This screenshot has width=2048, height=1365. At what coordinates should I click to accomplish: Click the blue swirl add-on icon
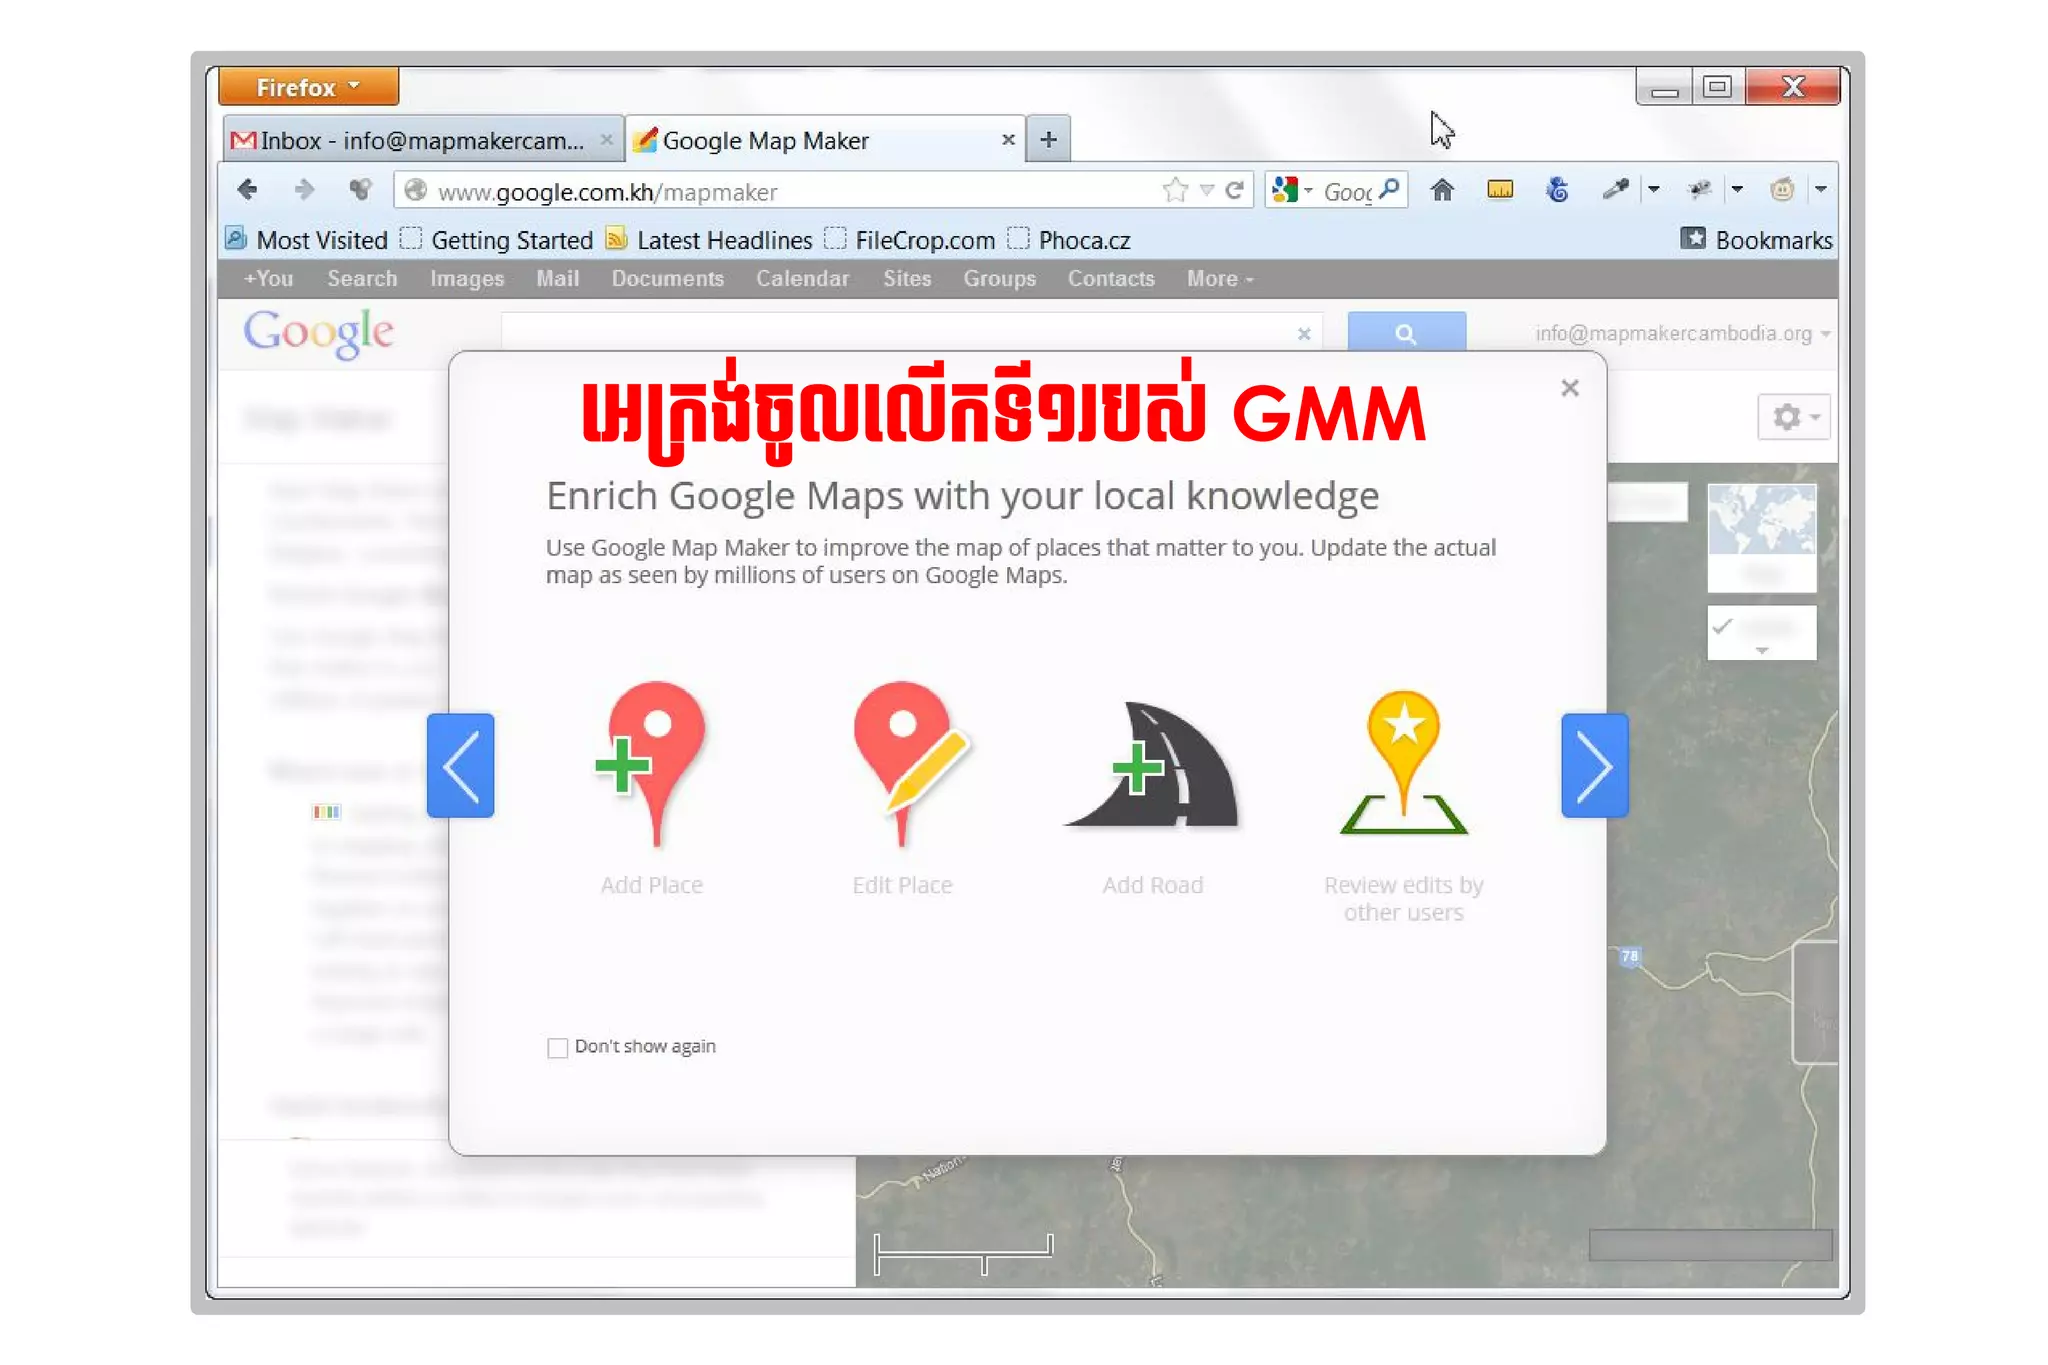click(1558, 189)
